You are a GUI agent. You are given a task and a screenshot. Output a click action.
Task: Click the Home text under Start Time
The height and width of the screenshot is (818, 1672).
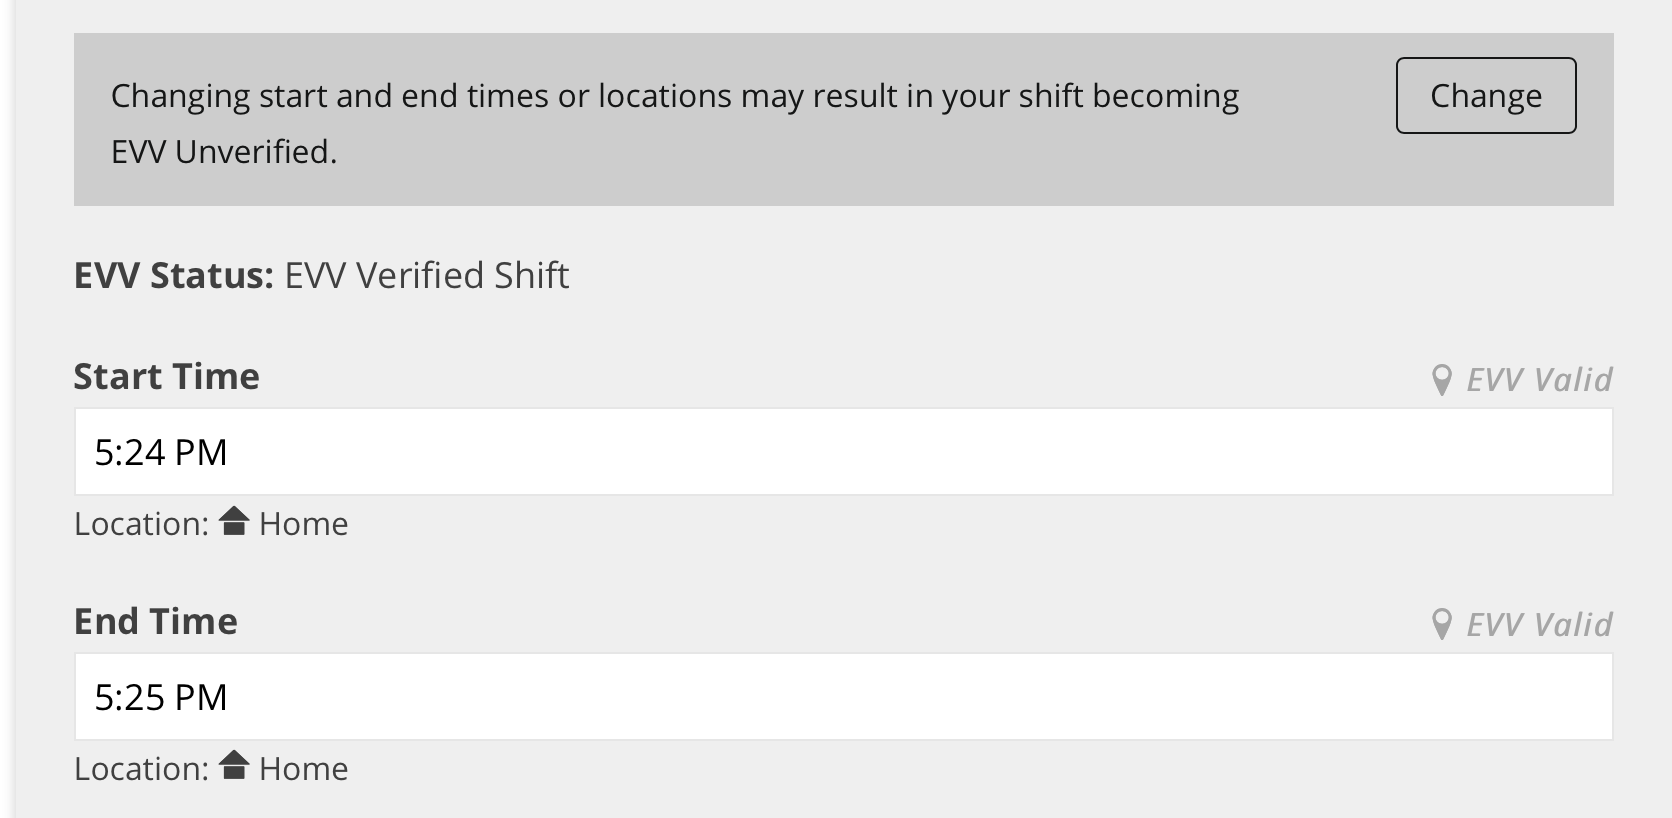[x=303, y=524]
